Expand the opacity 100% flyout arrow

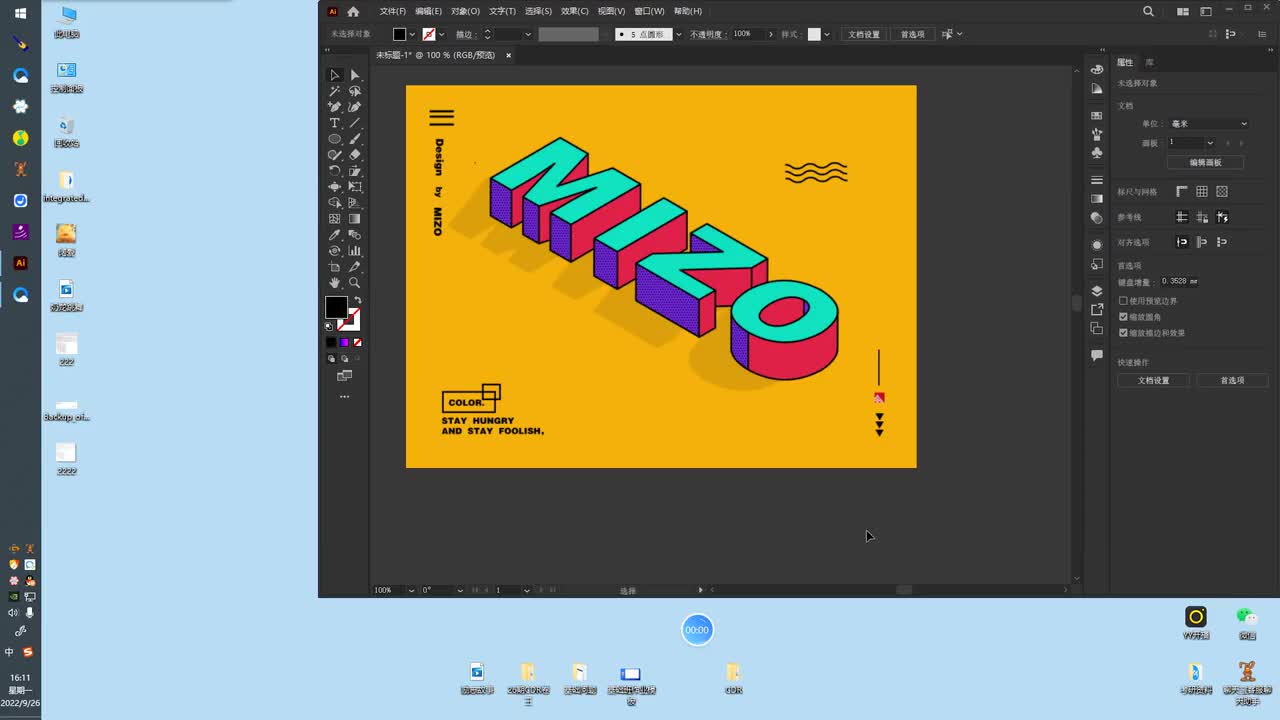coord(770,34)
